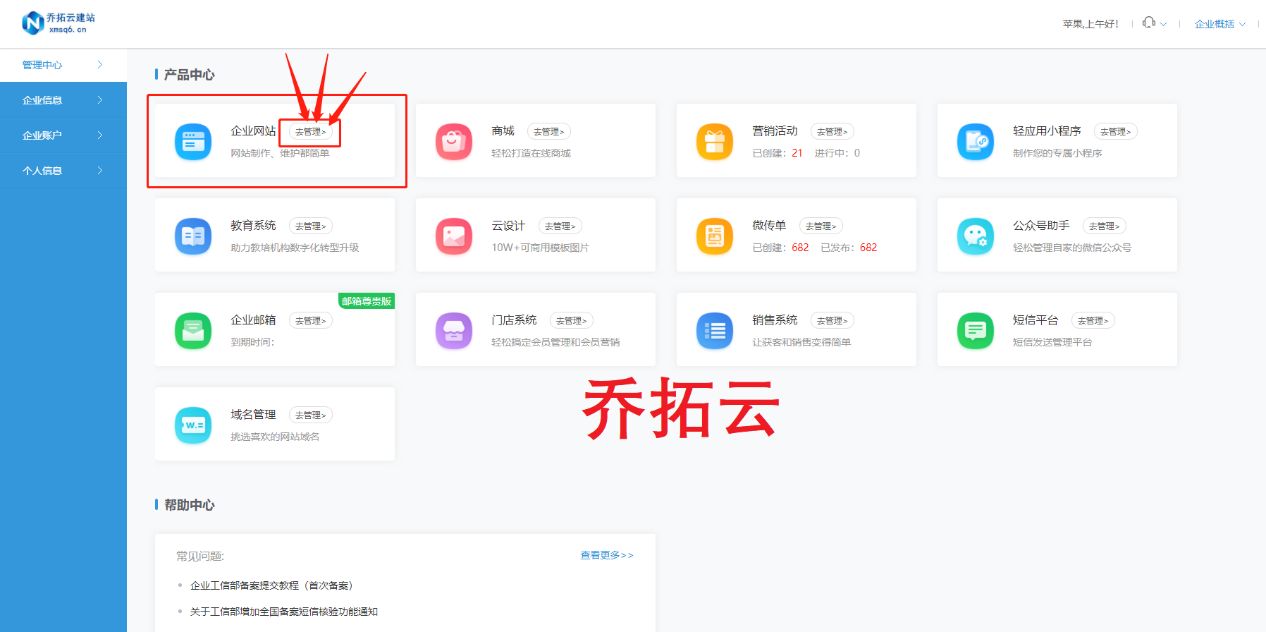Viewport: 1266px width, 632px height.
Task: Open the 营销活动 gift icon
Action: (x=714, y=140)
